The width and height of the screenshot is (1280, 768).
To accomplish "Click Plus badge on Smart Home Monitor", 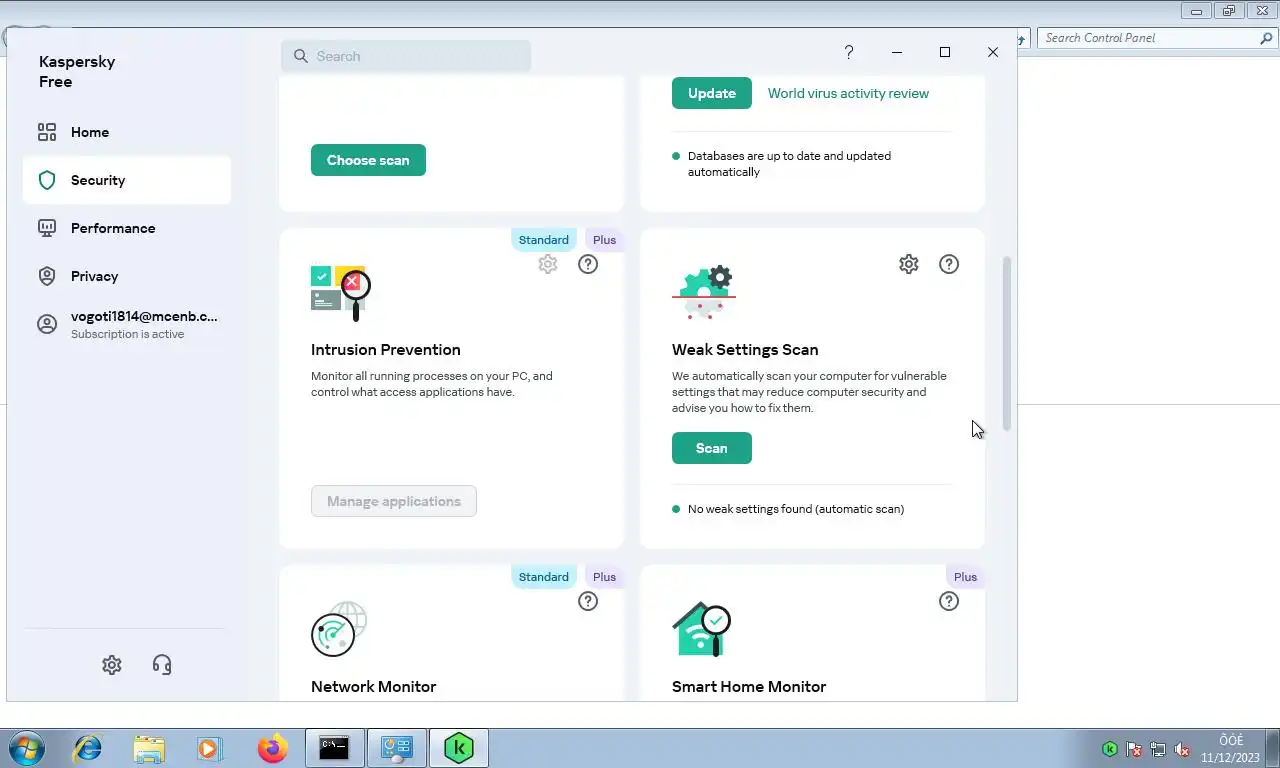I will (965, 577).
